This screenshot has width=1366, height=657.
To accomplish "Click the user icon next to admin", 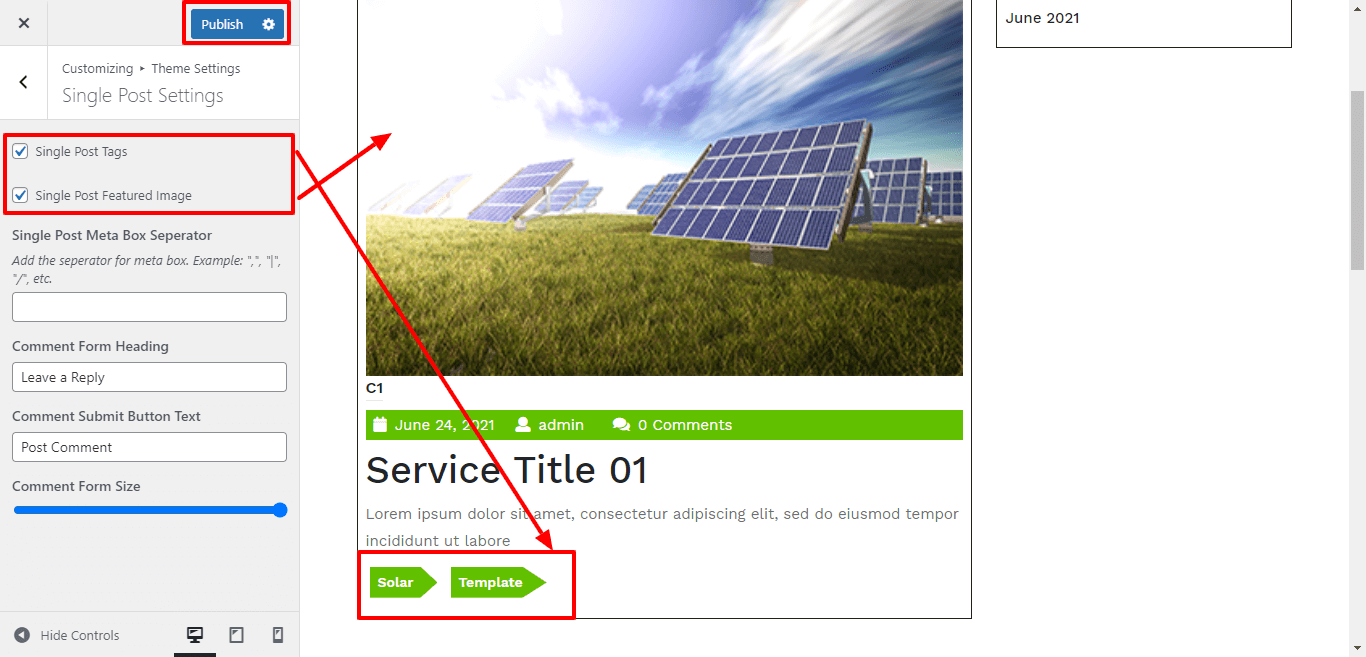I will 523,425.
